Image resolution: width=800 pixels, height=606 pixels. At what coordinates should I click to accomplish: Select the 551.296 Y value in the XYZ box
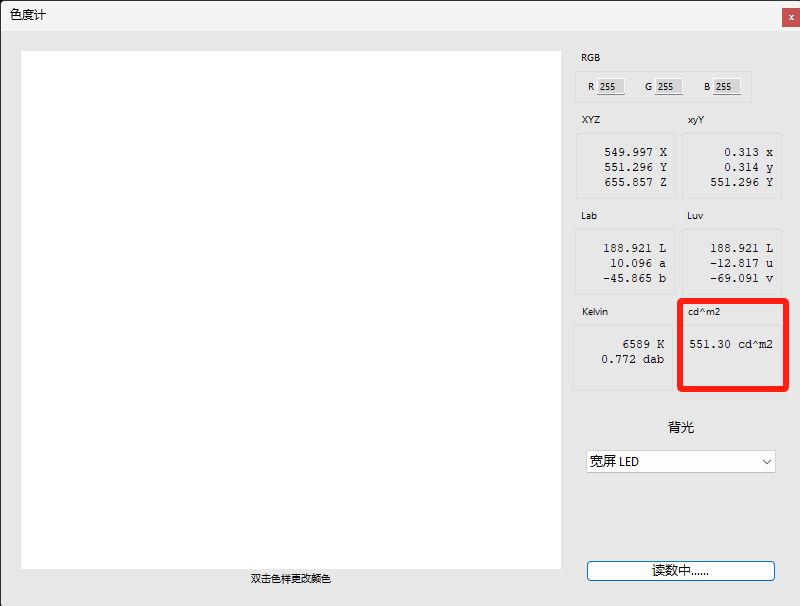click(x=635, y=167)
